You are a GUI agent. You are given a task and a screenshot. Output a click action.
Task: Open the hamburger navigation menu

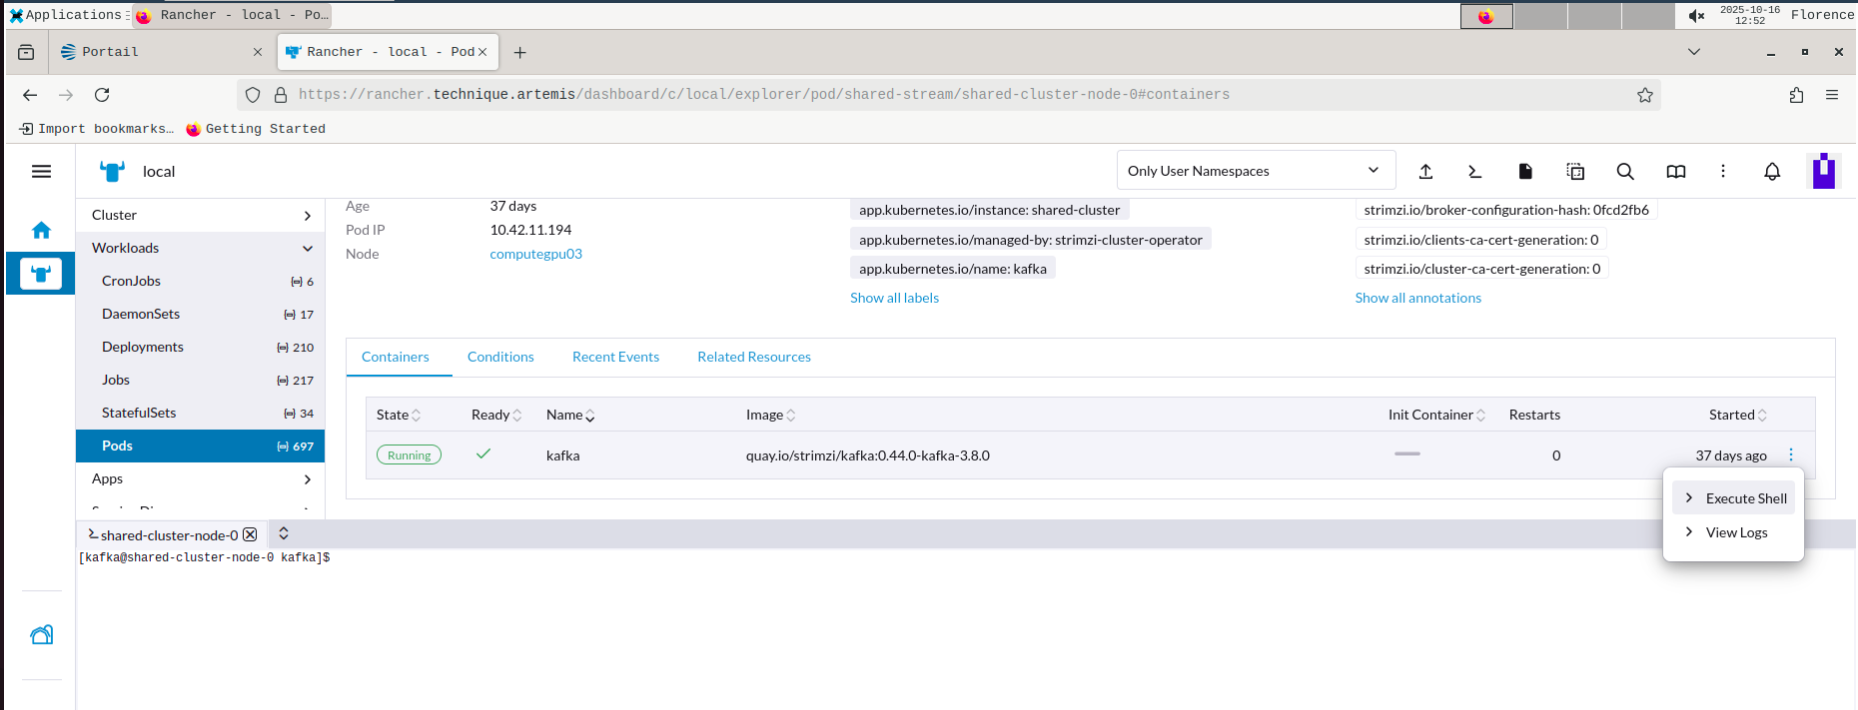point(41,172)
